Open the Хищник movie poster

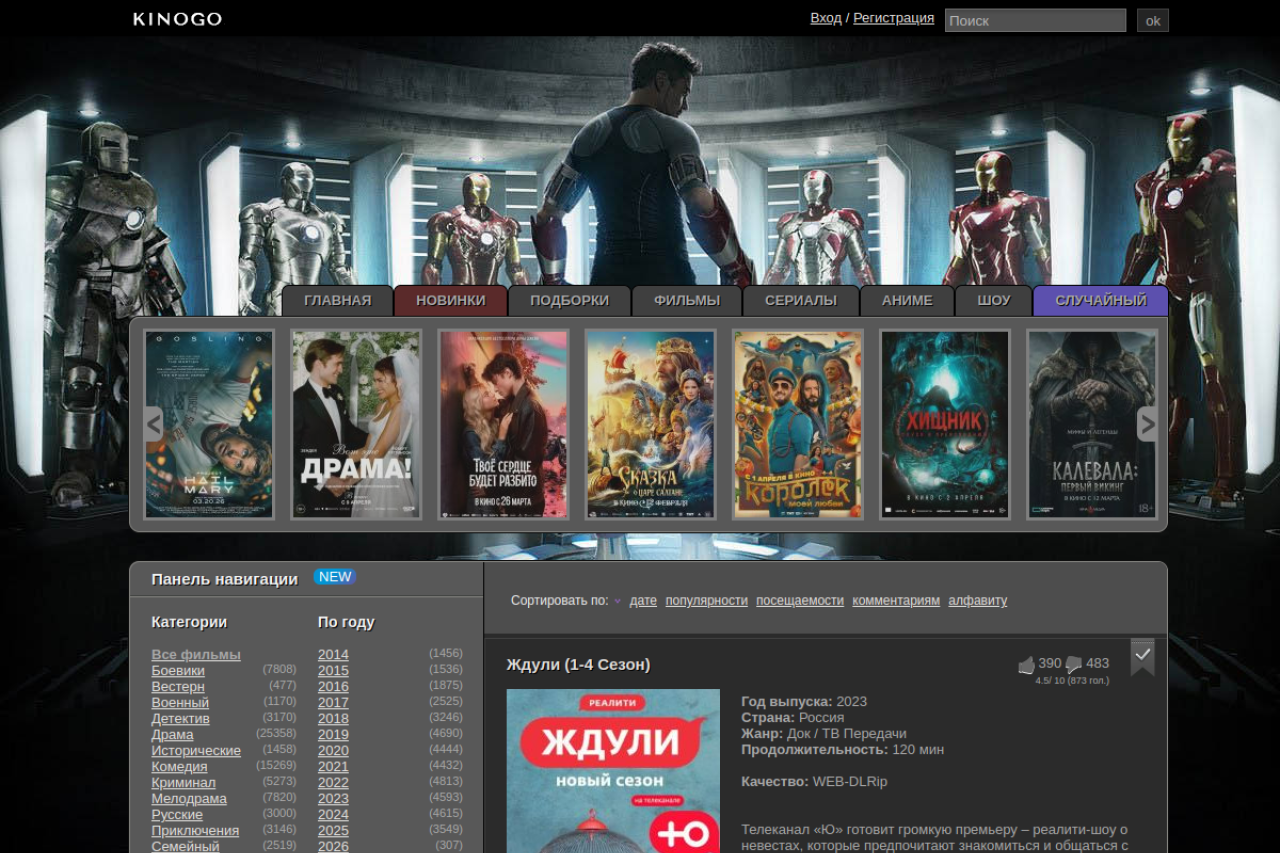[945, 424]
